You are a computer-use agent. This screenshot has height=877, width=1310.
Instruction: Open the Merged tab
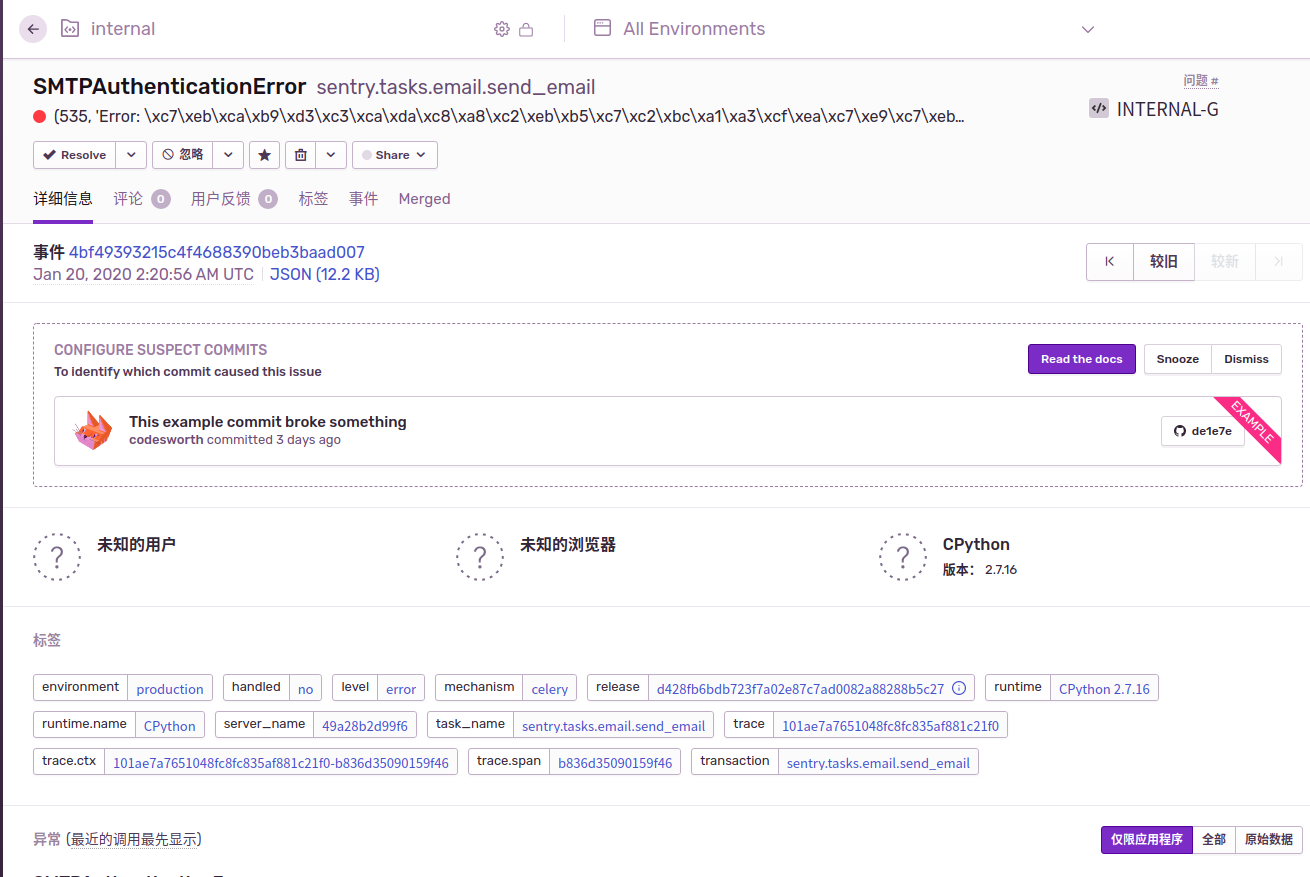(x=424, y=199)
